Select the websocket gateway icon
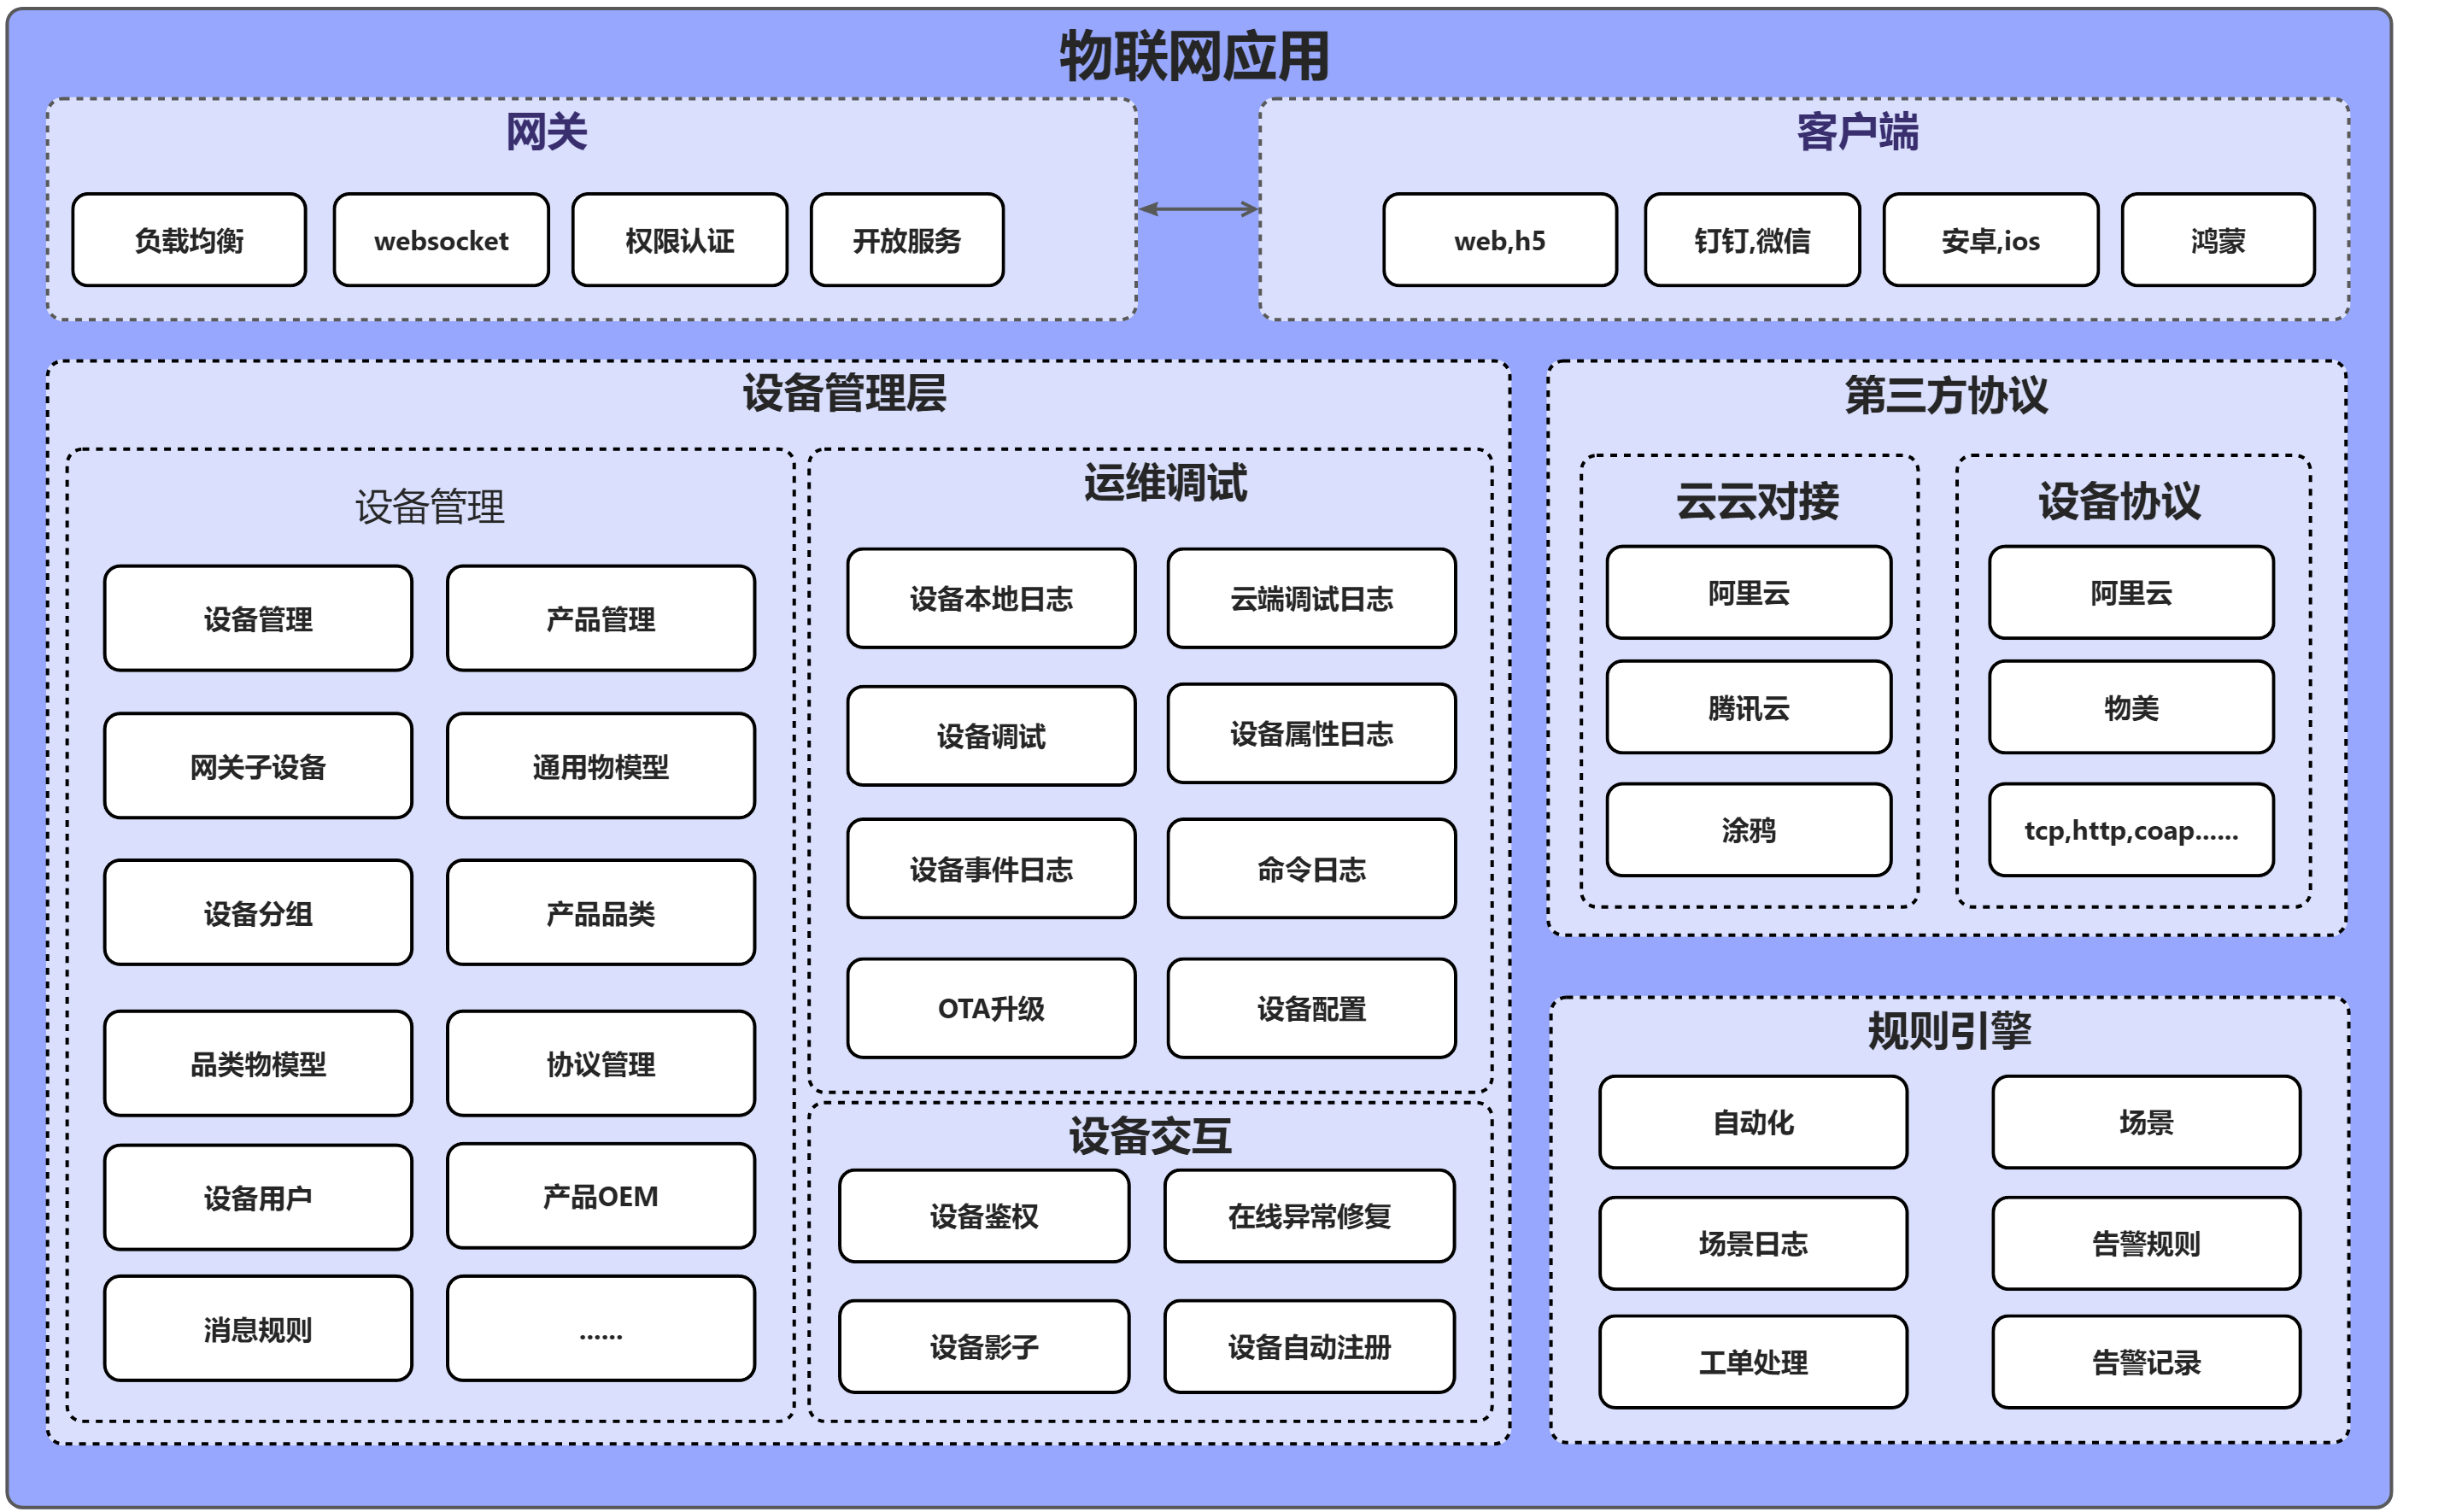Image resolution: width=2450 pixels, height=1512 pixels. (x=437, y=237)
